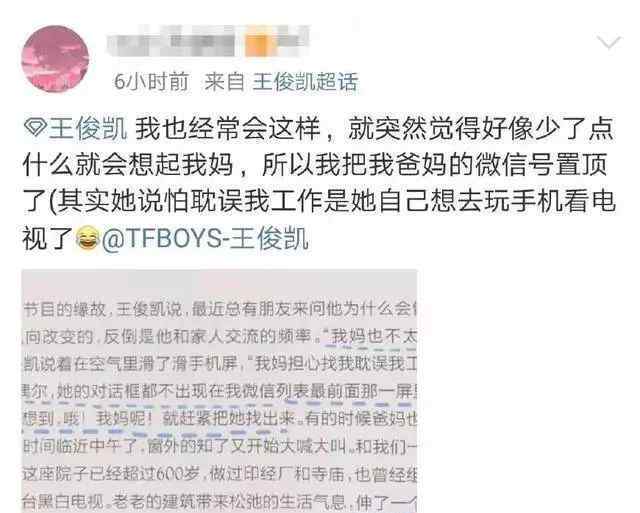Click image line 这座院子已经超过600岁
The height and width of the screenshot is (513, 640).
pos(111,474)
